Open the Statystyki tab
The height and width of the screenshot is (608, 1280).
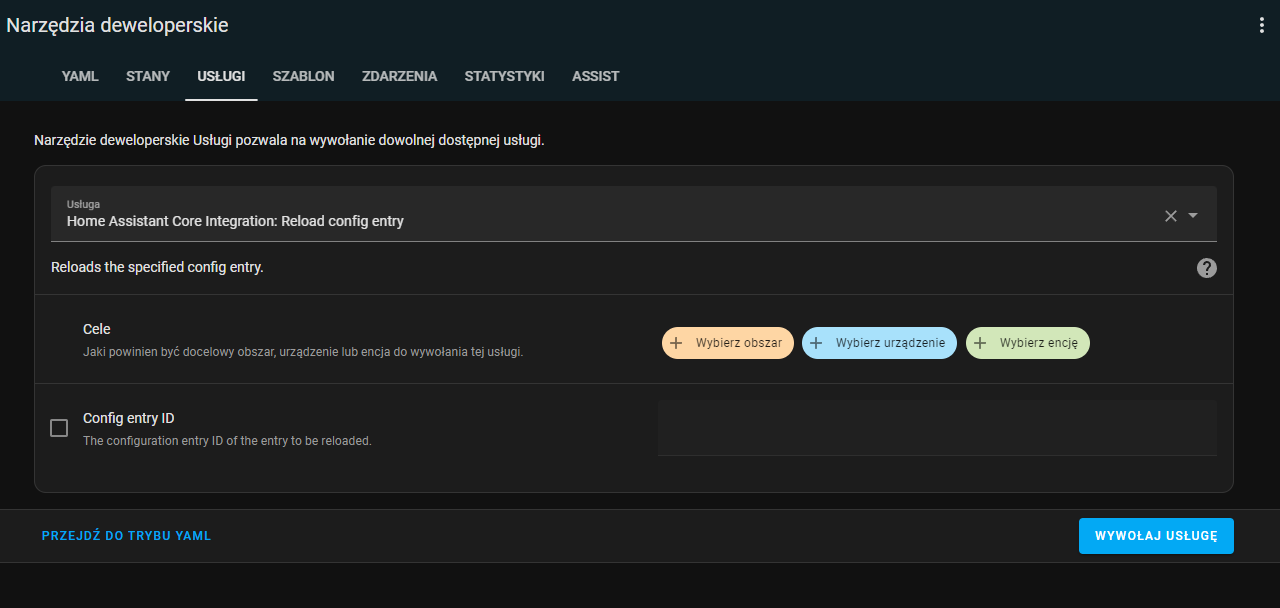(x=504, y=76)
